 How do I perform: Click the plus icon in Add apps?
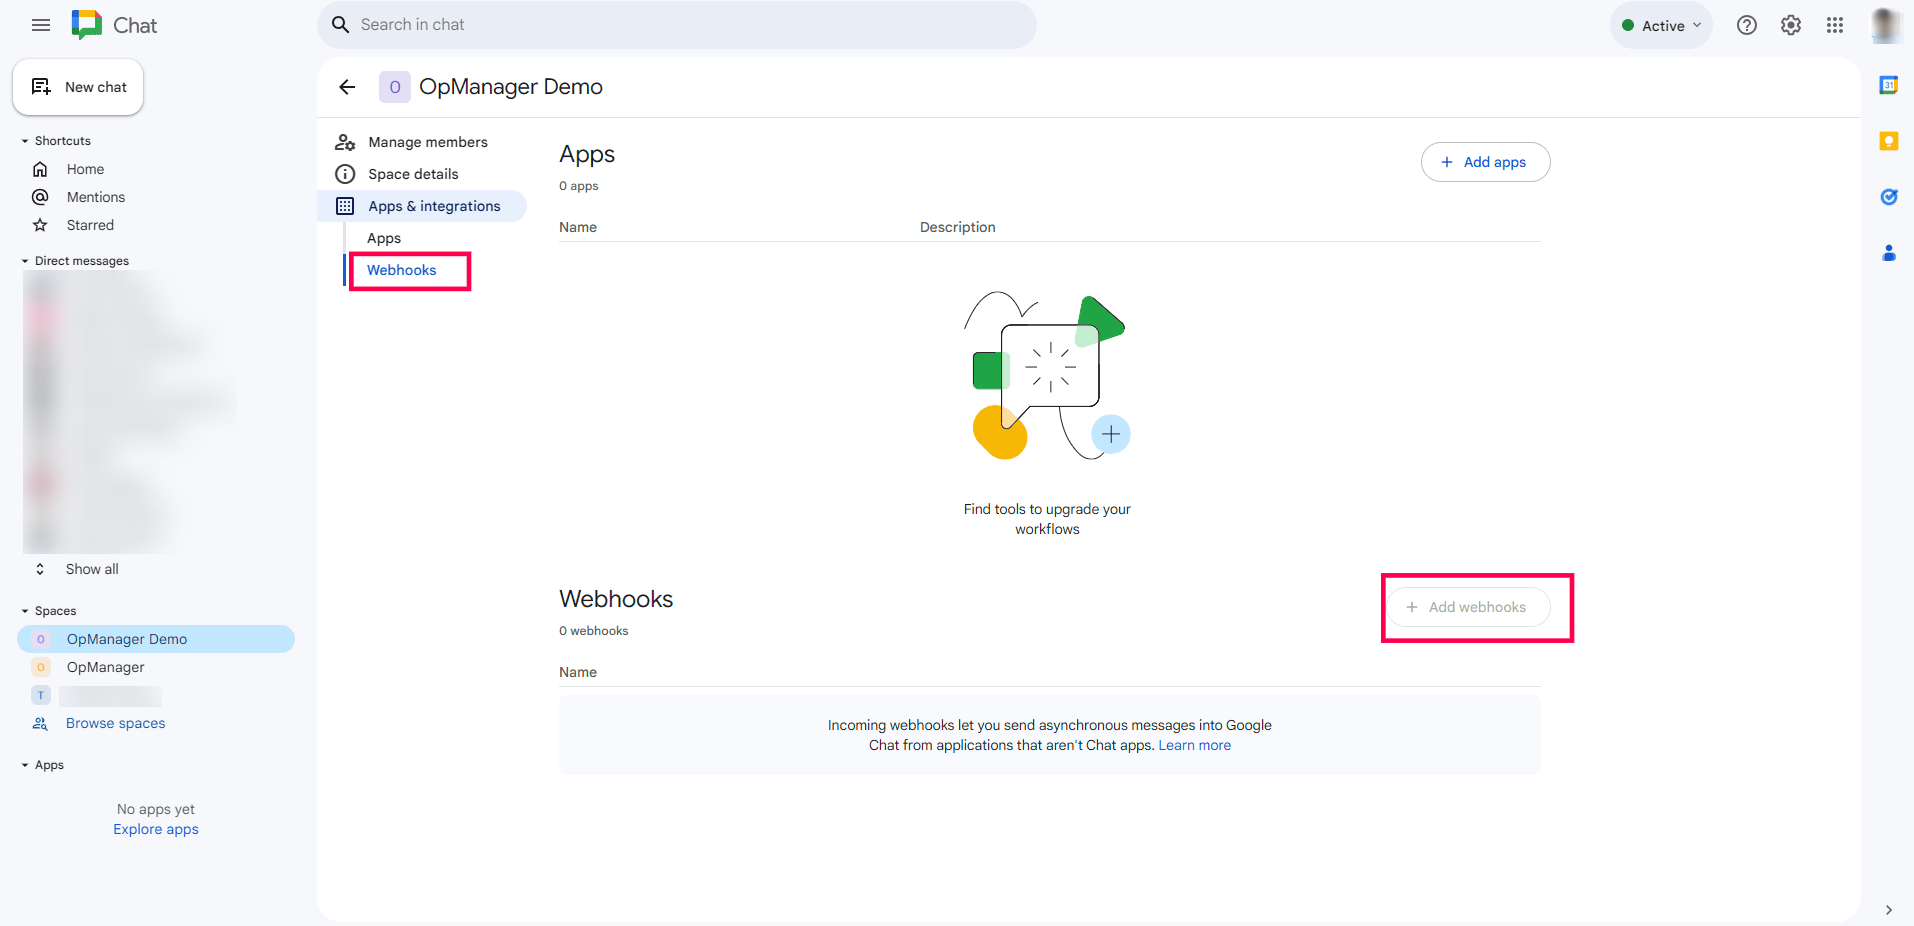pyautogui.click(x=1447, y=162)
